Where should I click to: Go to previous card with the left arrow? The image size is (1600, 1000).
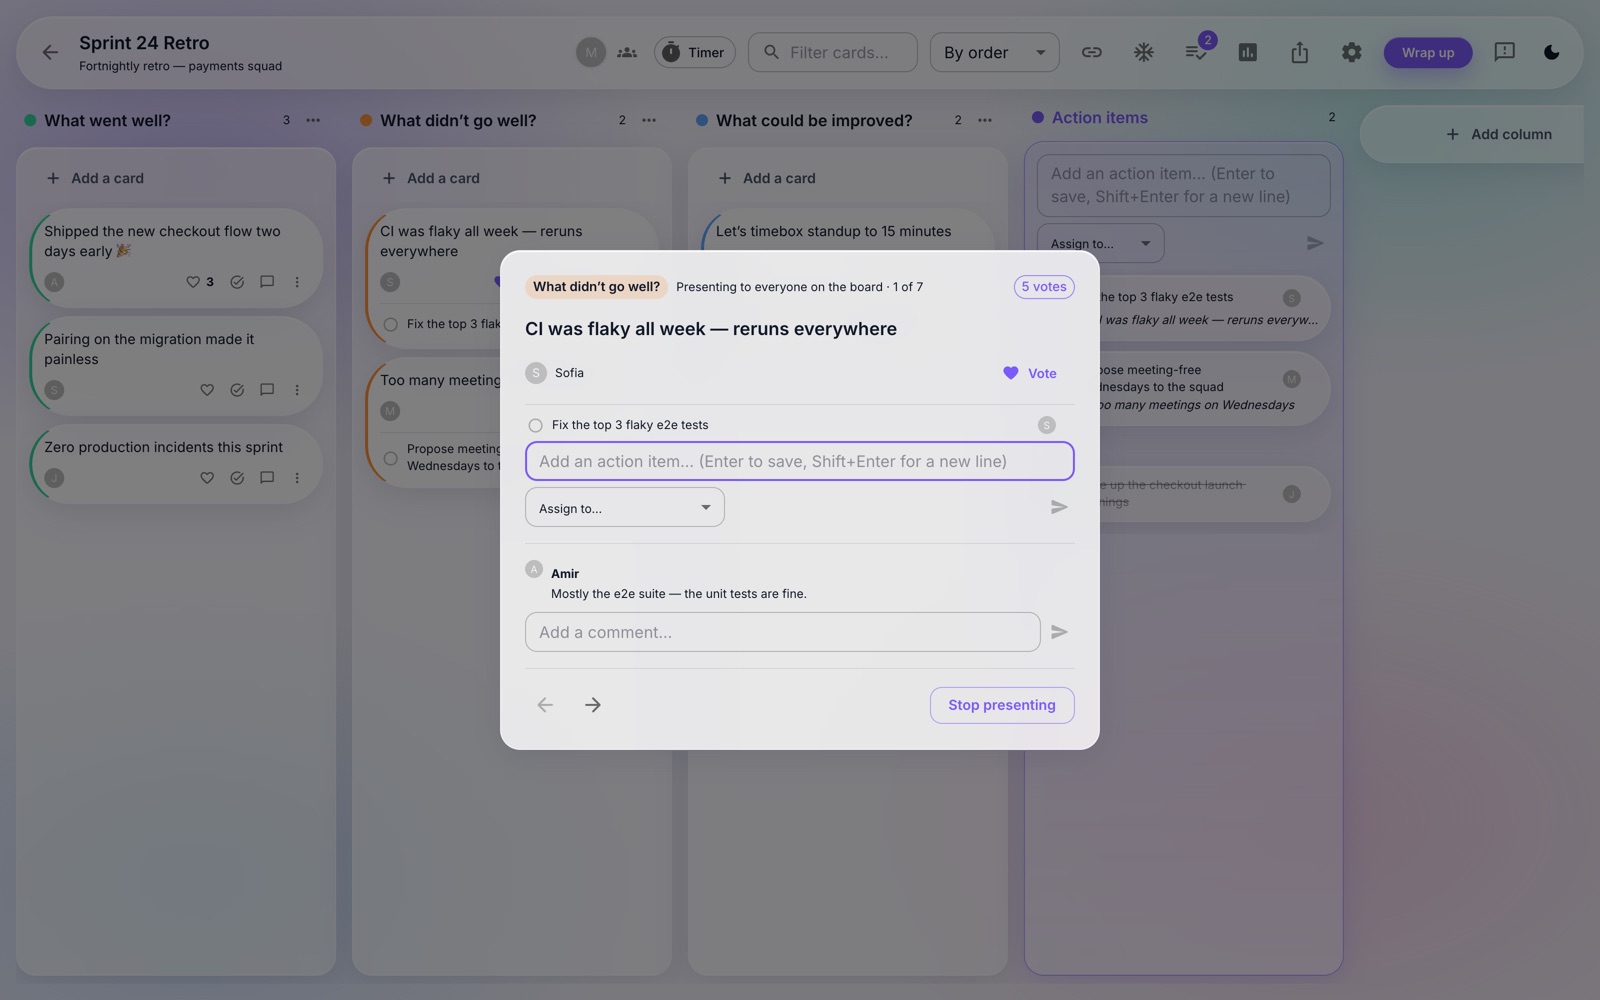pos(545,705)
